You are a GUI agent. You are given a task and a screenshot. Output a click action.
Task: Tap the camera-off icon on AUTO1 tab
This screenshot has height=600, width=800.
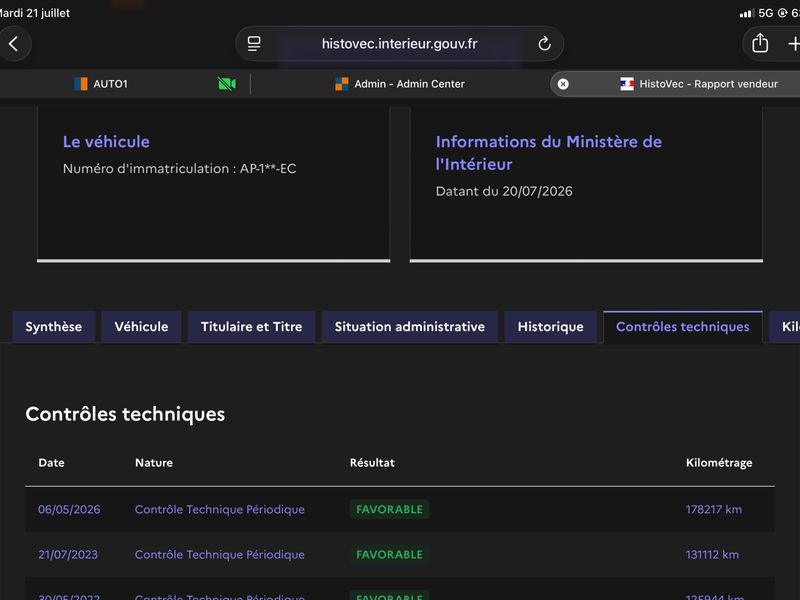[x=227, y=84]
